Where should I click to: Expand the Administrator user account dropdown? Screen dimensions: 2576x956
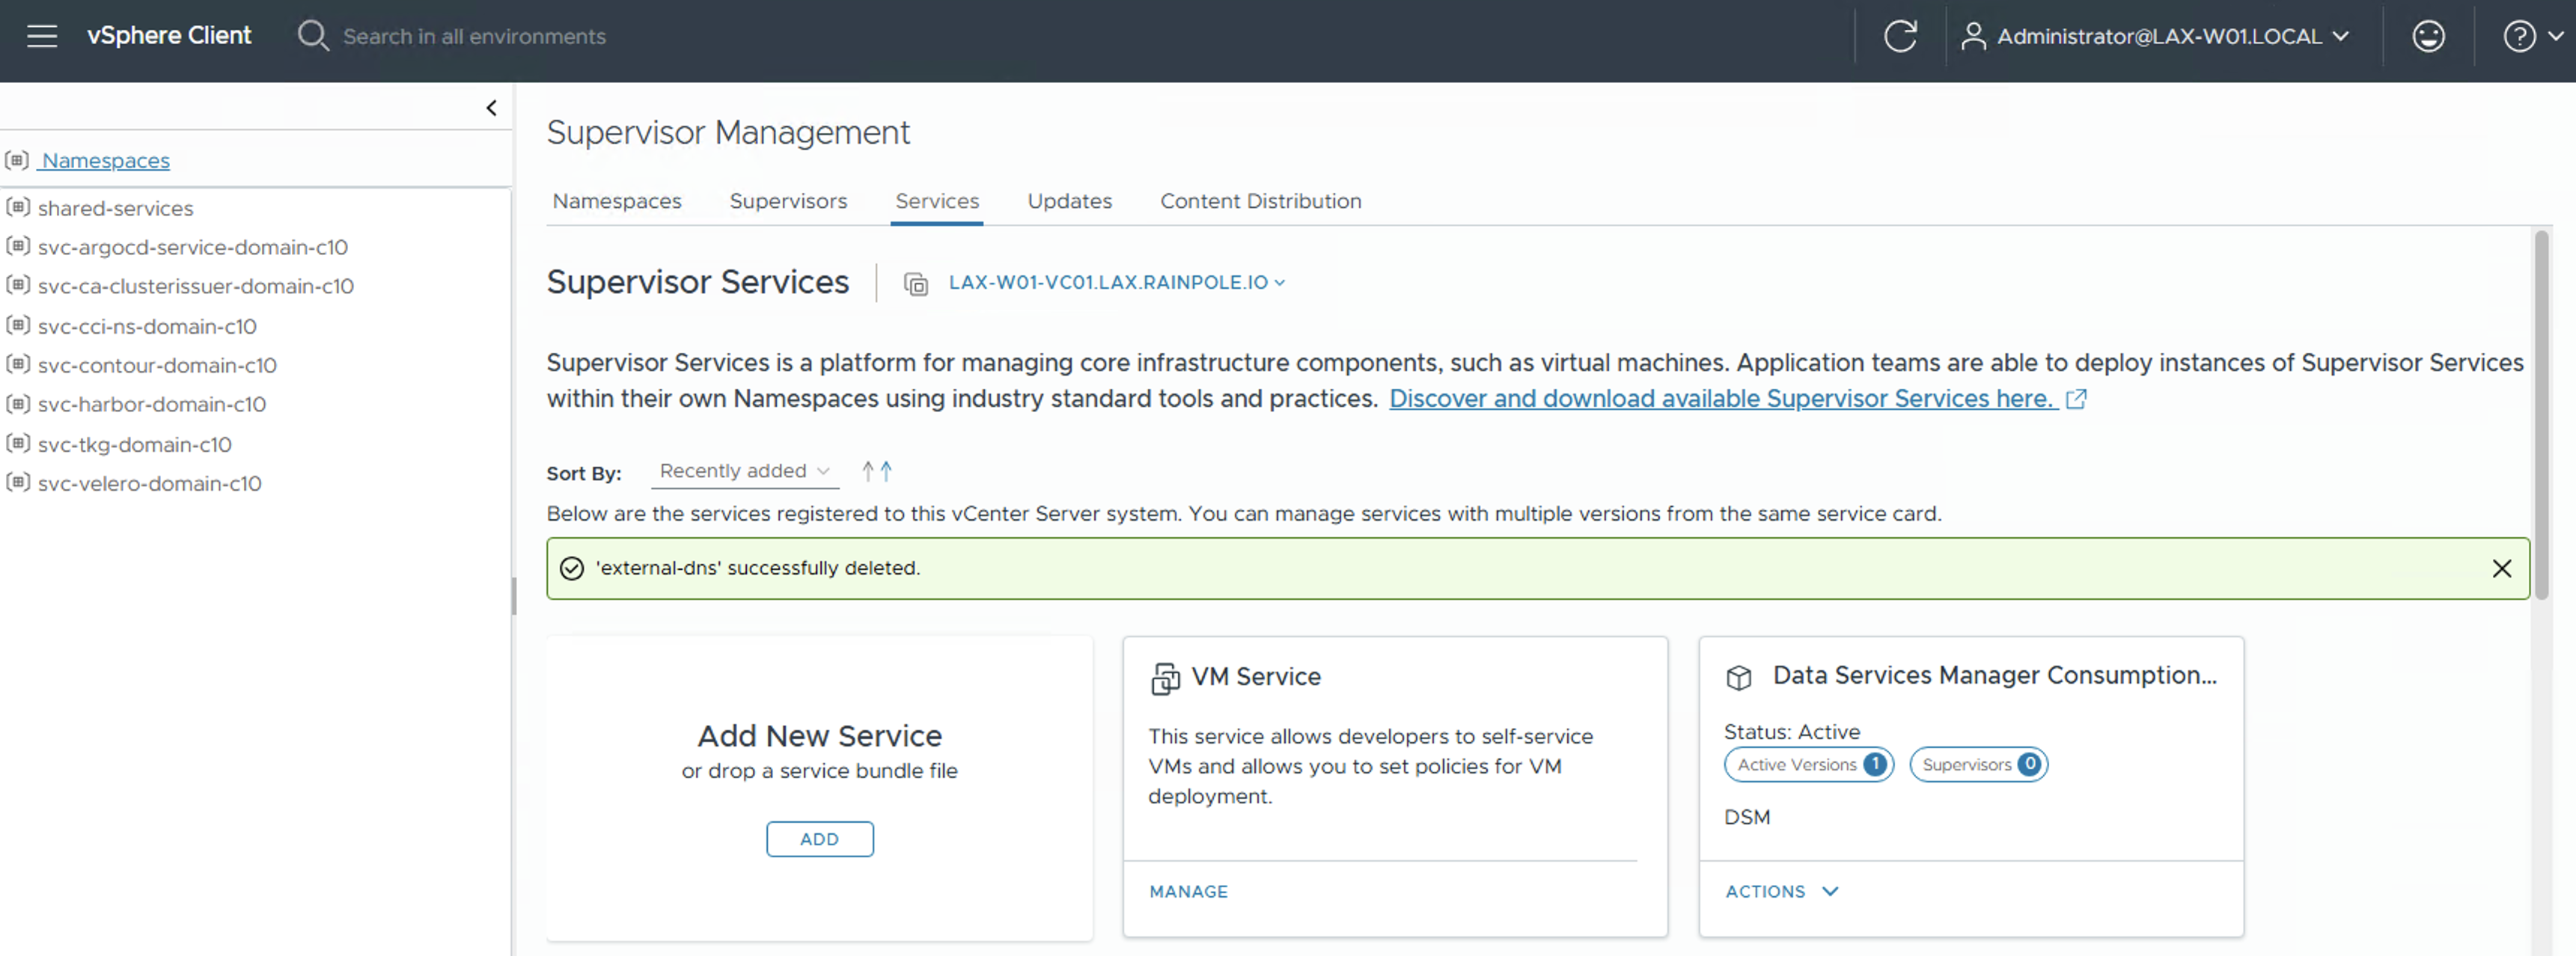2160,37
